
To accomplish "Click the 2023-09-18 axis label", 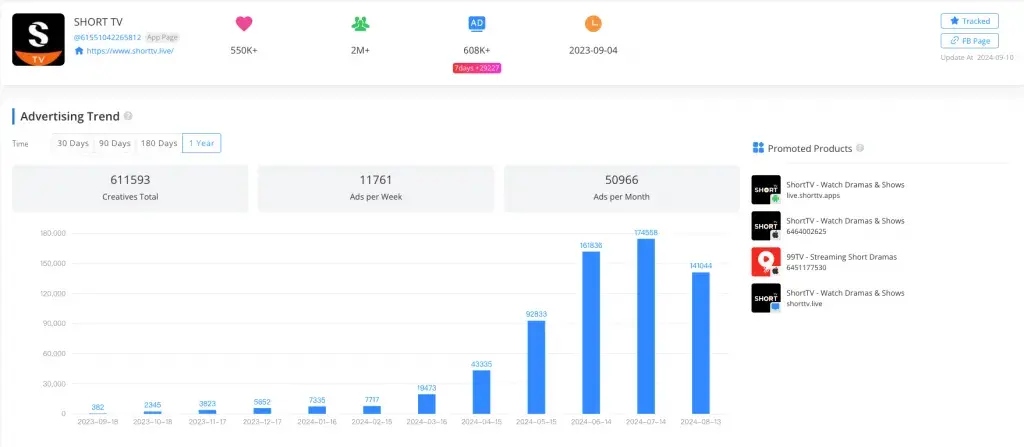I will [x=98, y=422].
